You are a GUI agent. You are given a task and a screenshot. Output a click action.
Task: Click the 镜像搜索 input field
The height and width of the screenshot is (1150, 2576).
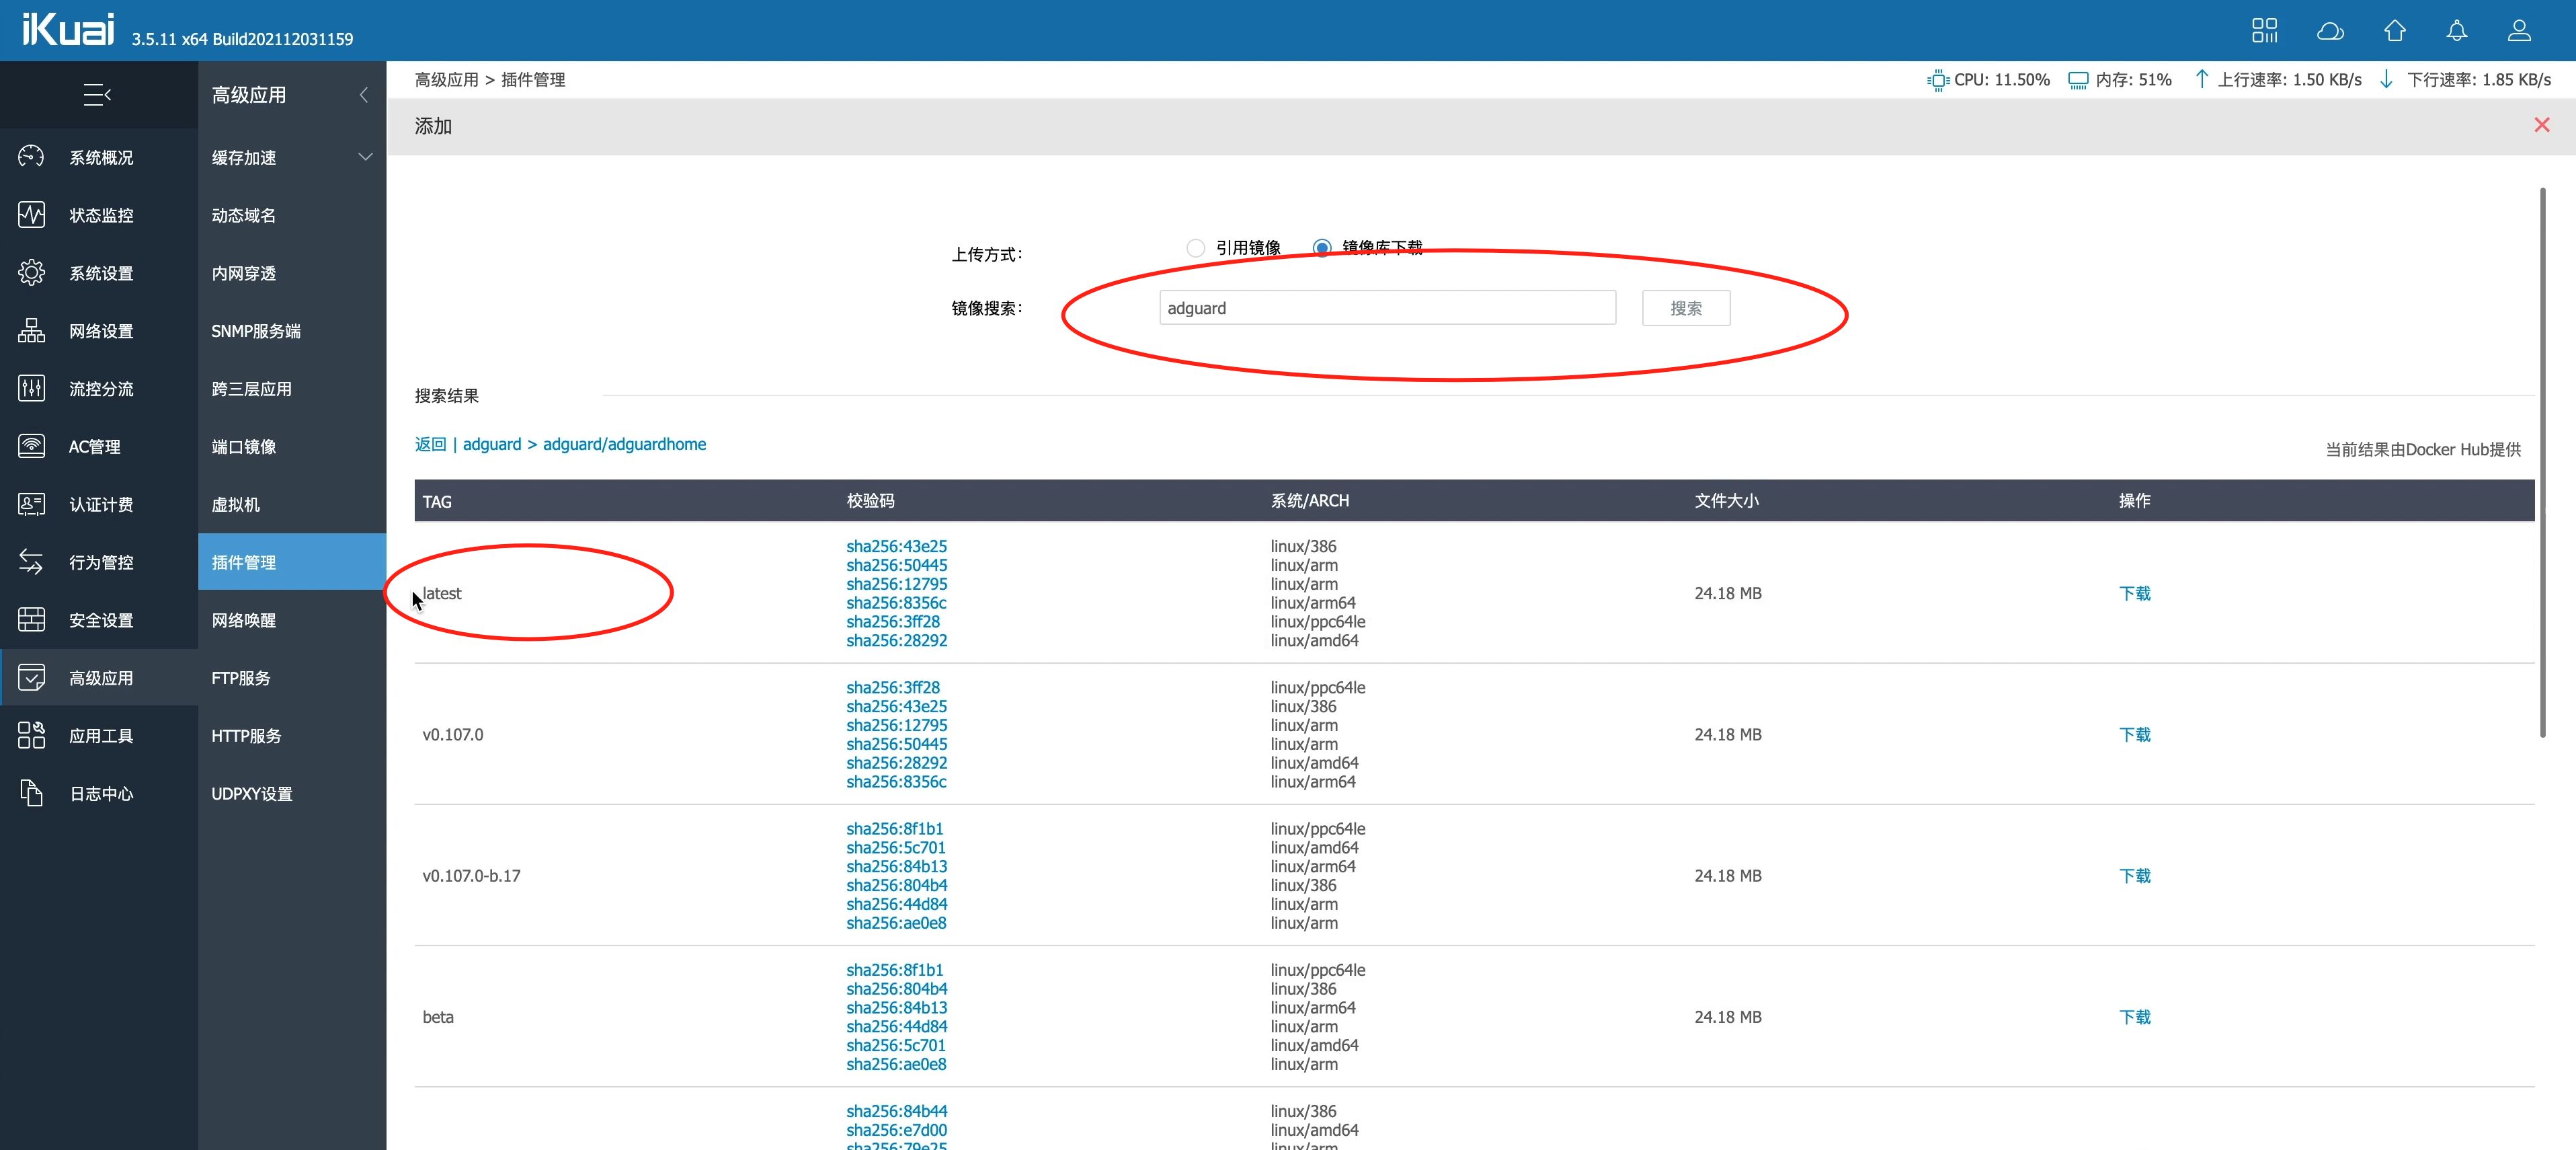pyautogui.click(x=1387, y=308)
